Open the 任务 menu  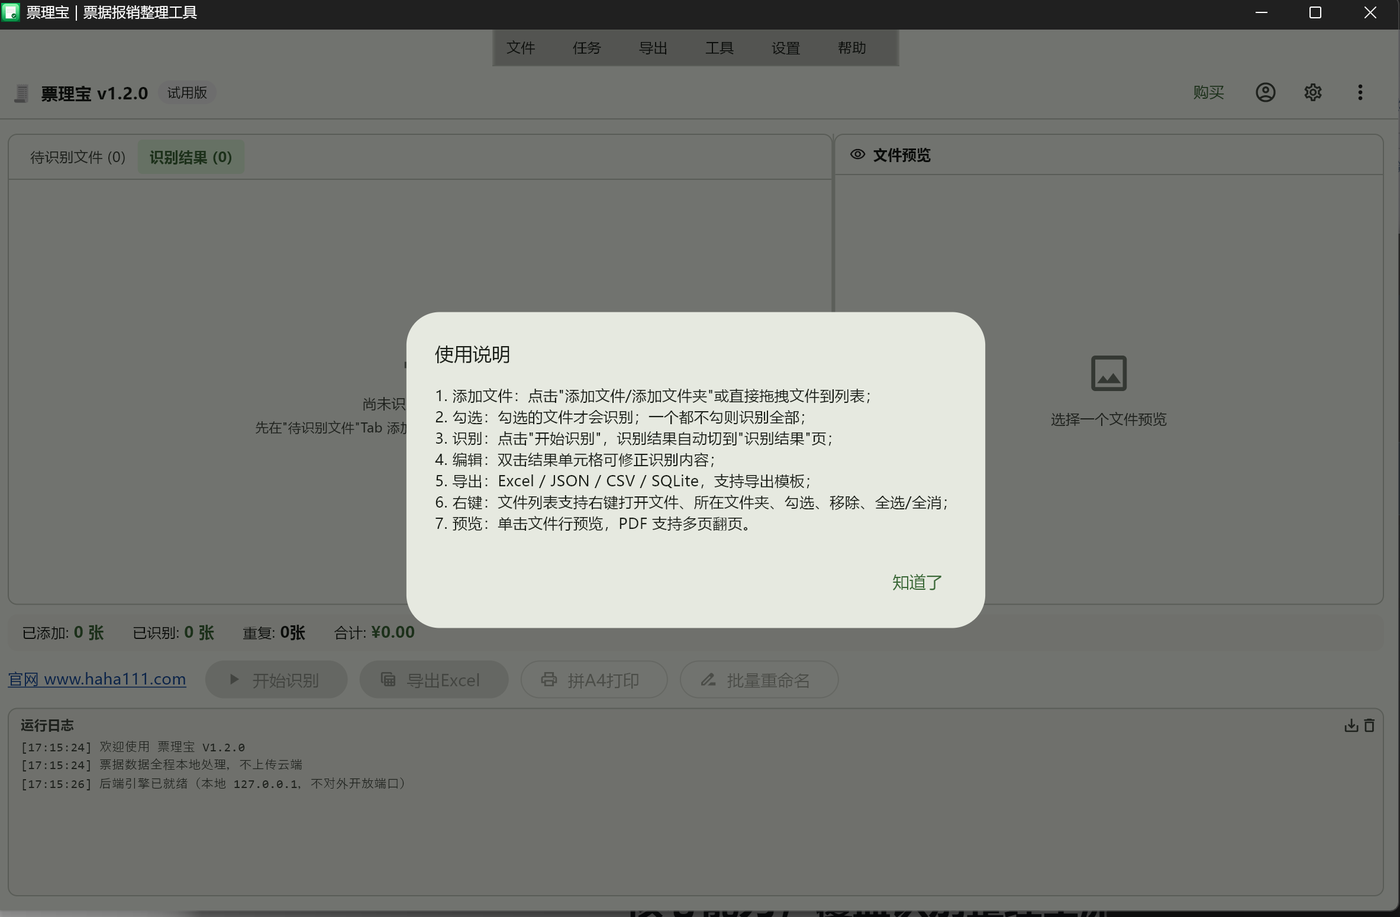pos(587,48)
